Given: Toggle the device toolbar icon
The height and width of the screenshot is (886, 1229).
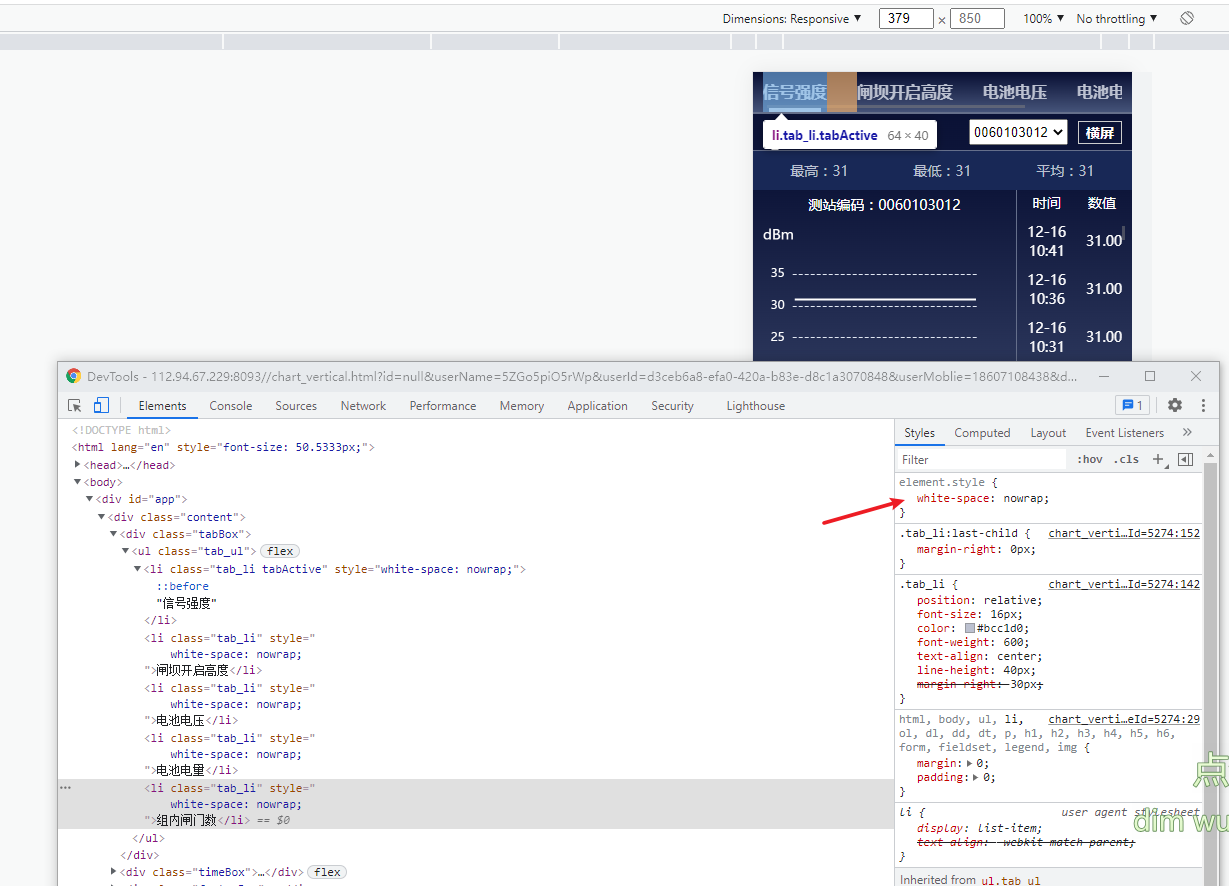Looking at the screenshot, I should (x=101, y=405).
